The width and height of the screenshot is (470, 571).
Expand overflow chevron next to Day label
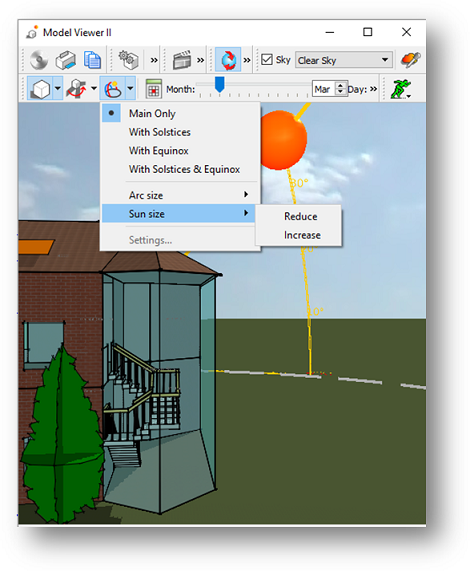[373, 88]
